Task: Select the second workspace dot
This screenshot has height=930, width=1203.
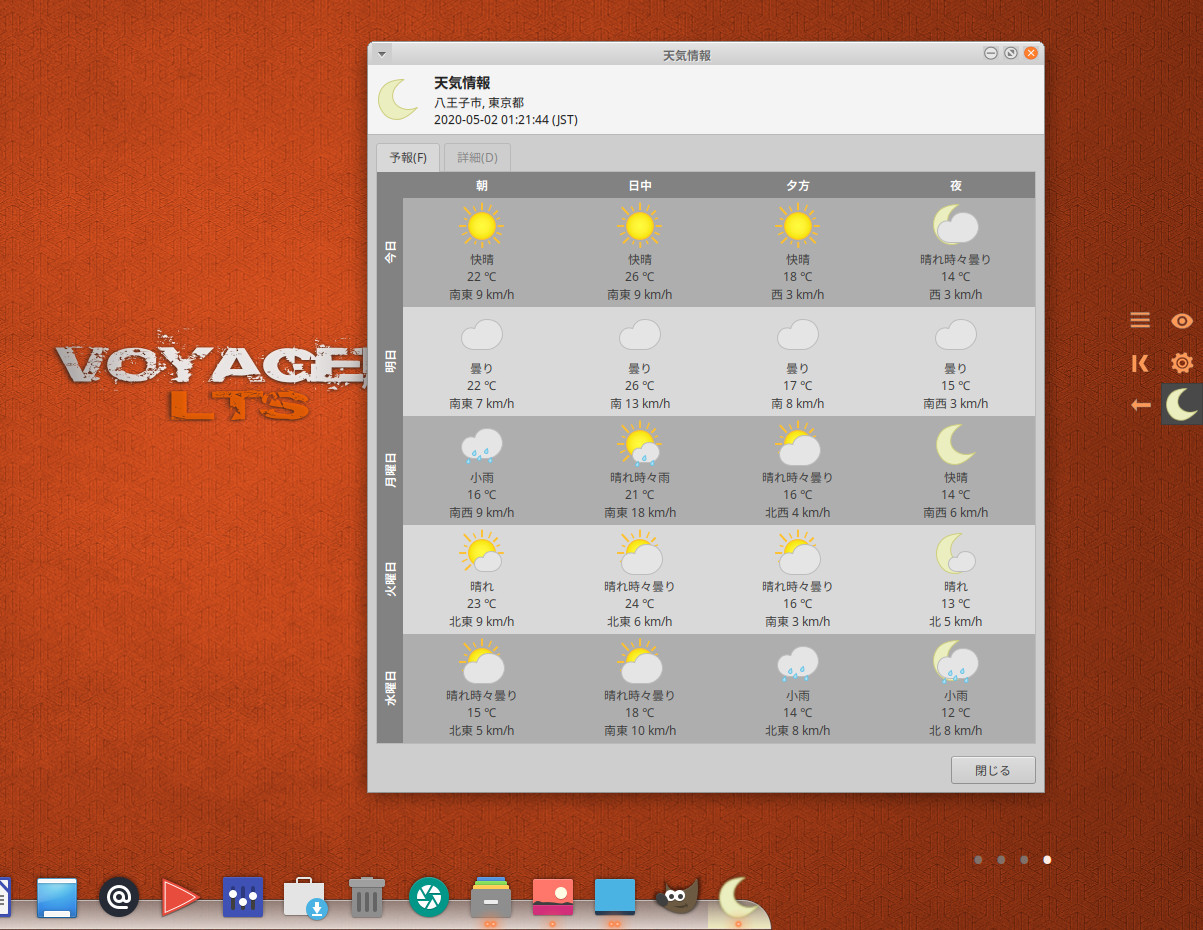Action: (x=1001, y=859)
